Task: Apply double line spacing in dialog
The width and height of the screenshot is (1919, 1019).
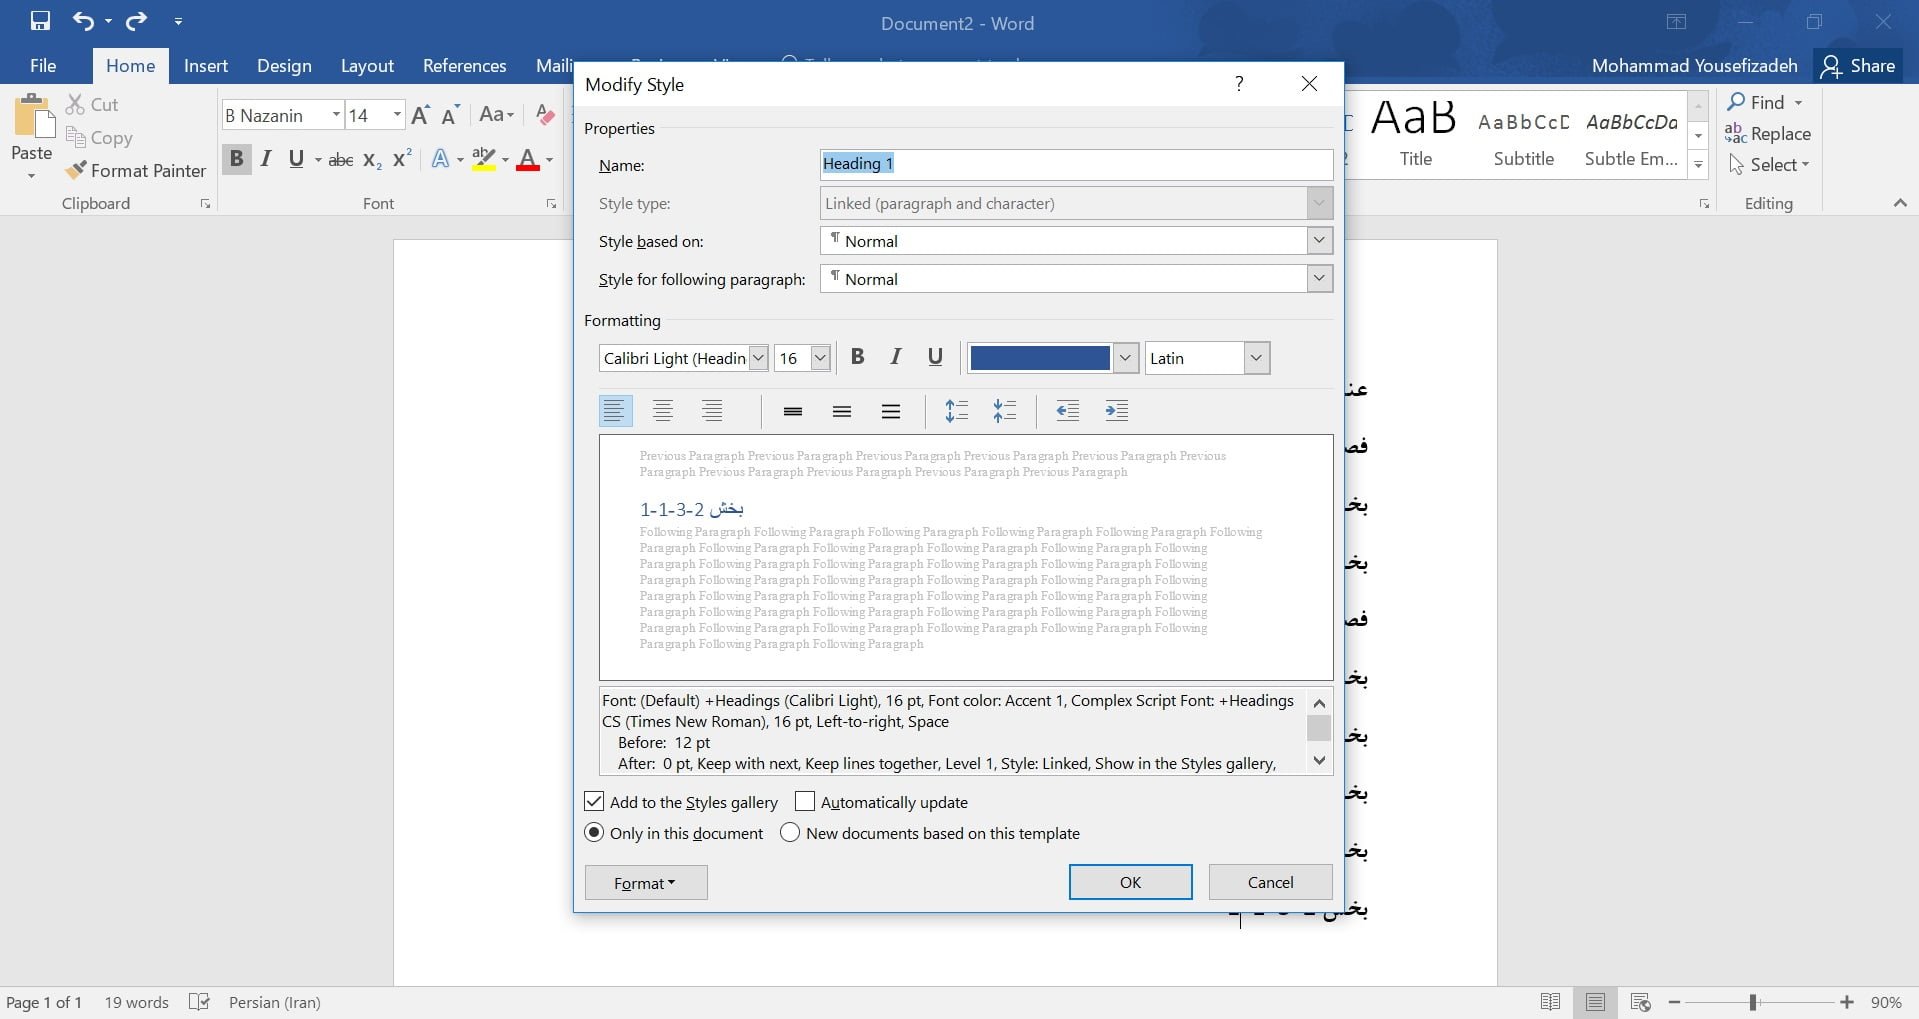Action: pyautogui.click(x=890, y=411)
